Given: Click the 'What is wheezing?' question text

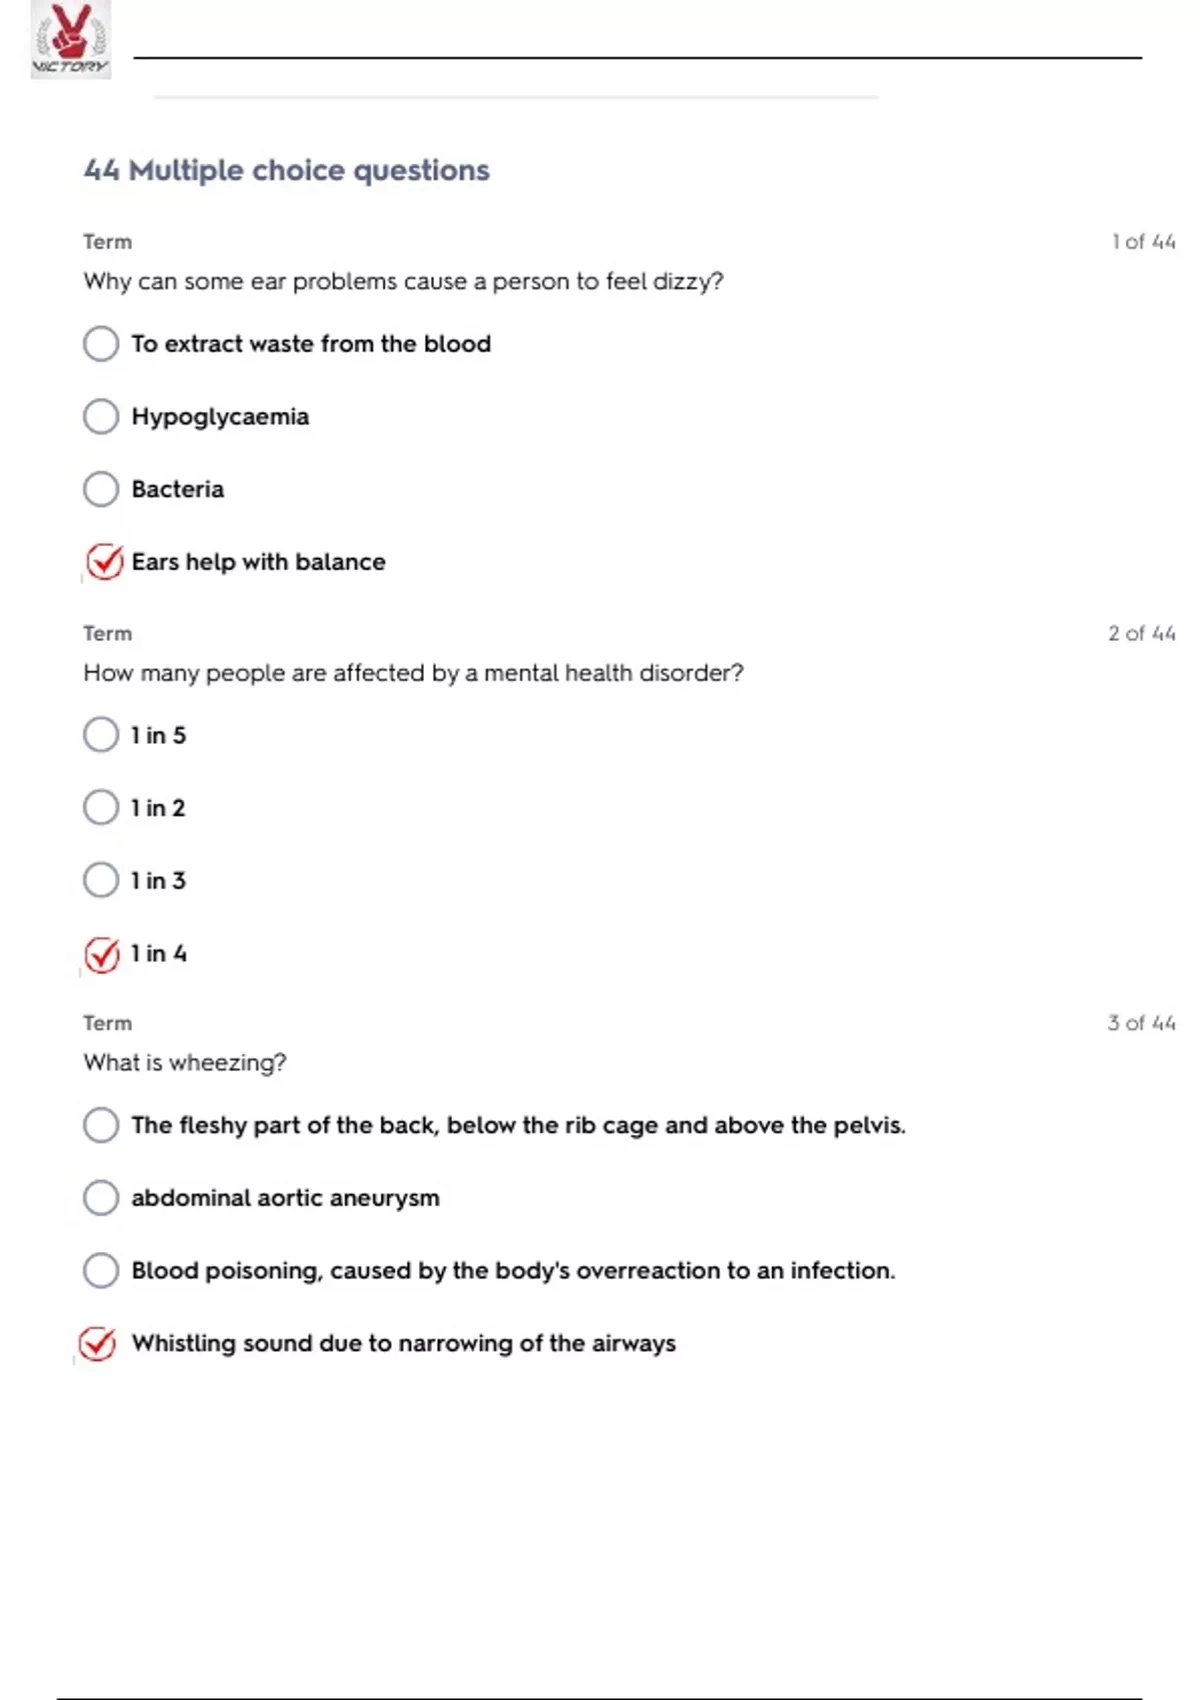Looking at the screenshot, I should [x=185, y=1062].
